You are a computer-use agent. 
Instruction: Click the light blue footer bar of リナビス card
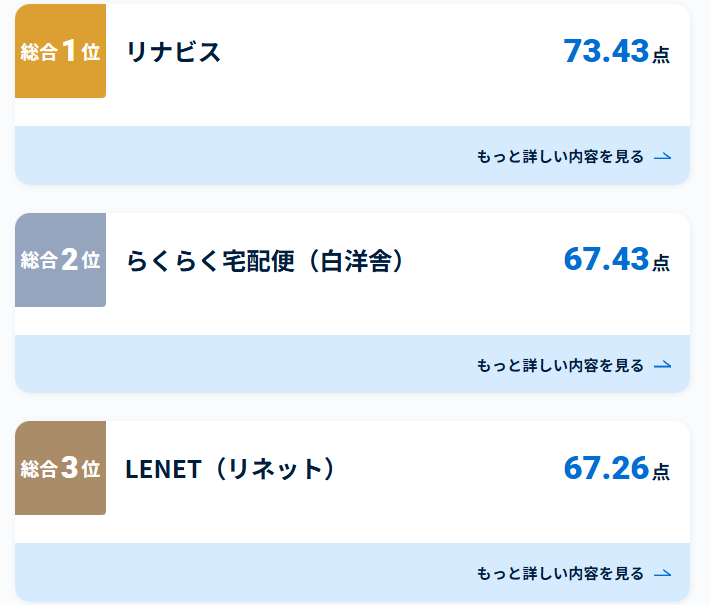[x=352, y=155]
